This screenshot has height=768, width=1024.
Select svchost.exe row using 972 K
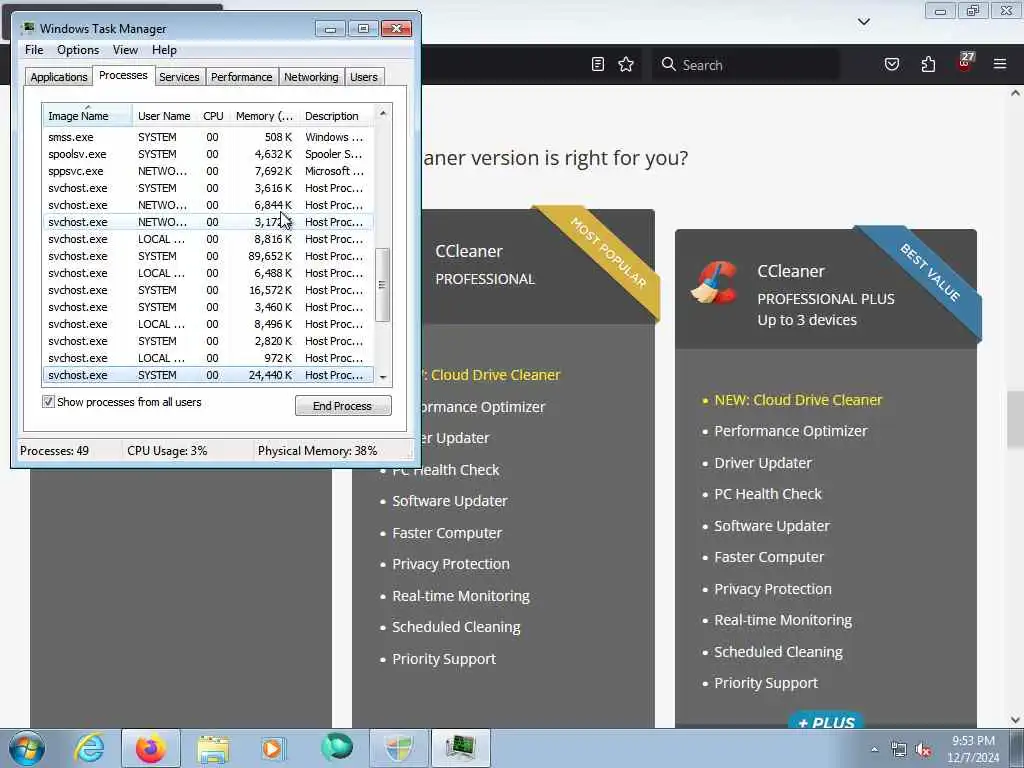pos(208,358)
